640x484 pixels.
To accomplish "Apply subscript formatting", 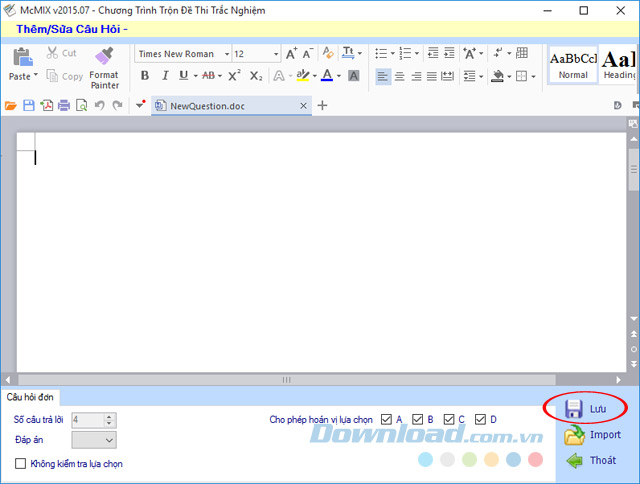I will 256,76.
